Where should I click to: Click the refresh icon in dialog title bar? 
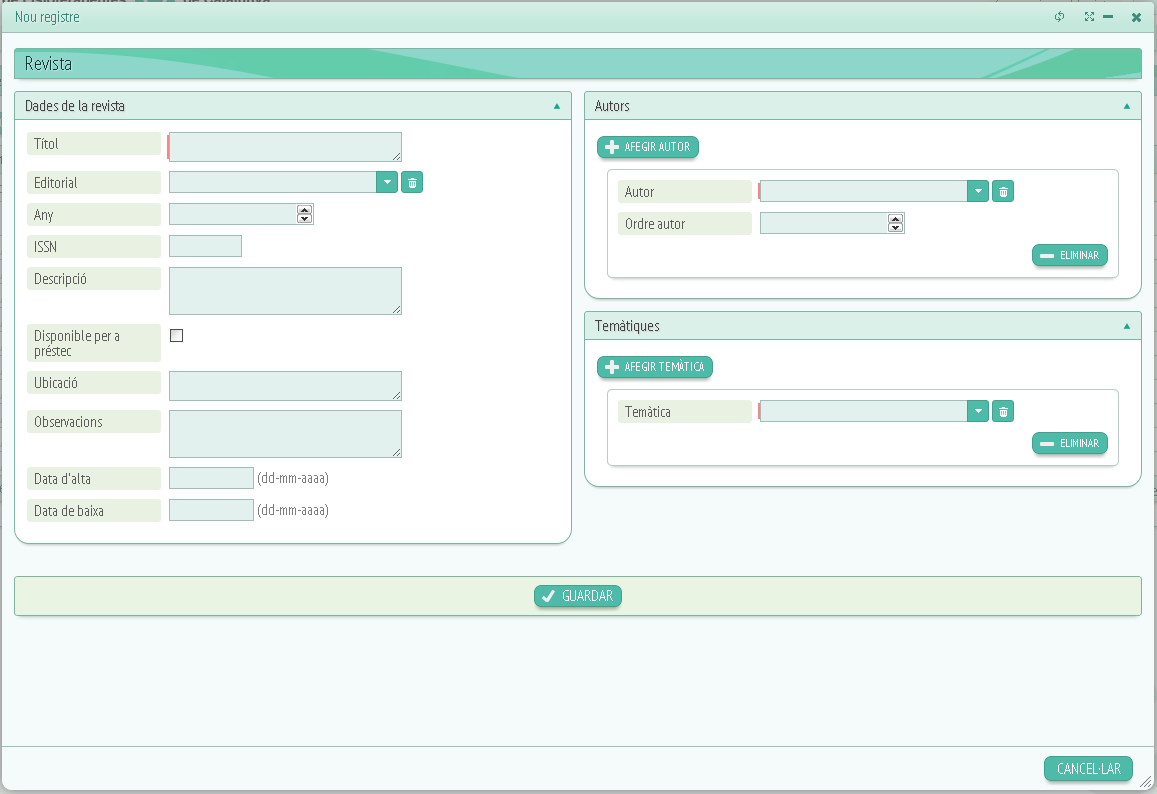(x=1060, y=17)
